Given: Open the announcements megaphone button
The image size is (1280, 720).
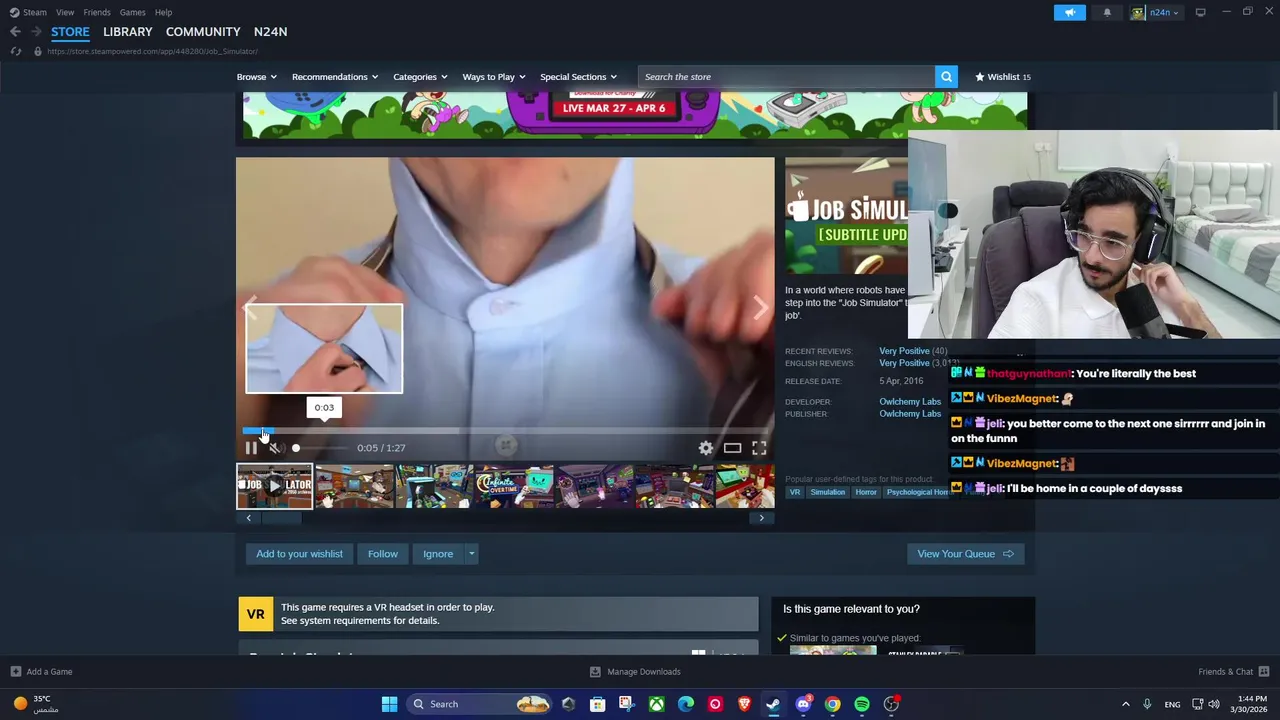Looking at the screenshot, I should [1069, 12].
